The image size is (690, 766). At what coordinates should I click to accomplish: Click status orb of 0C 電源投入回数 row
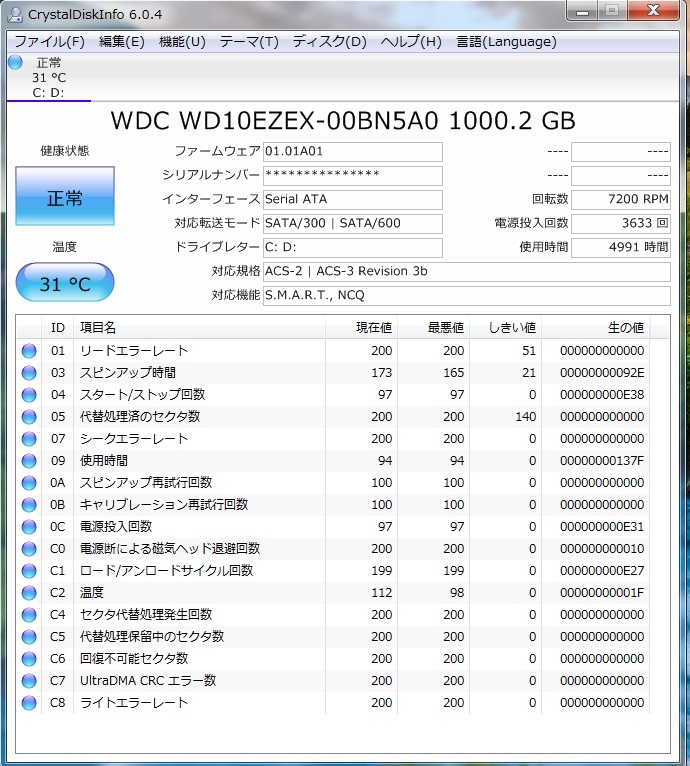pyautogui.click(x=29, y=527)
